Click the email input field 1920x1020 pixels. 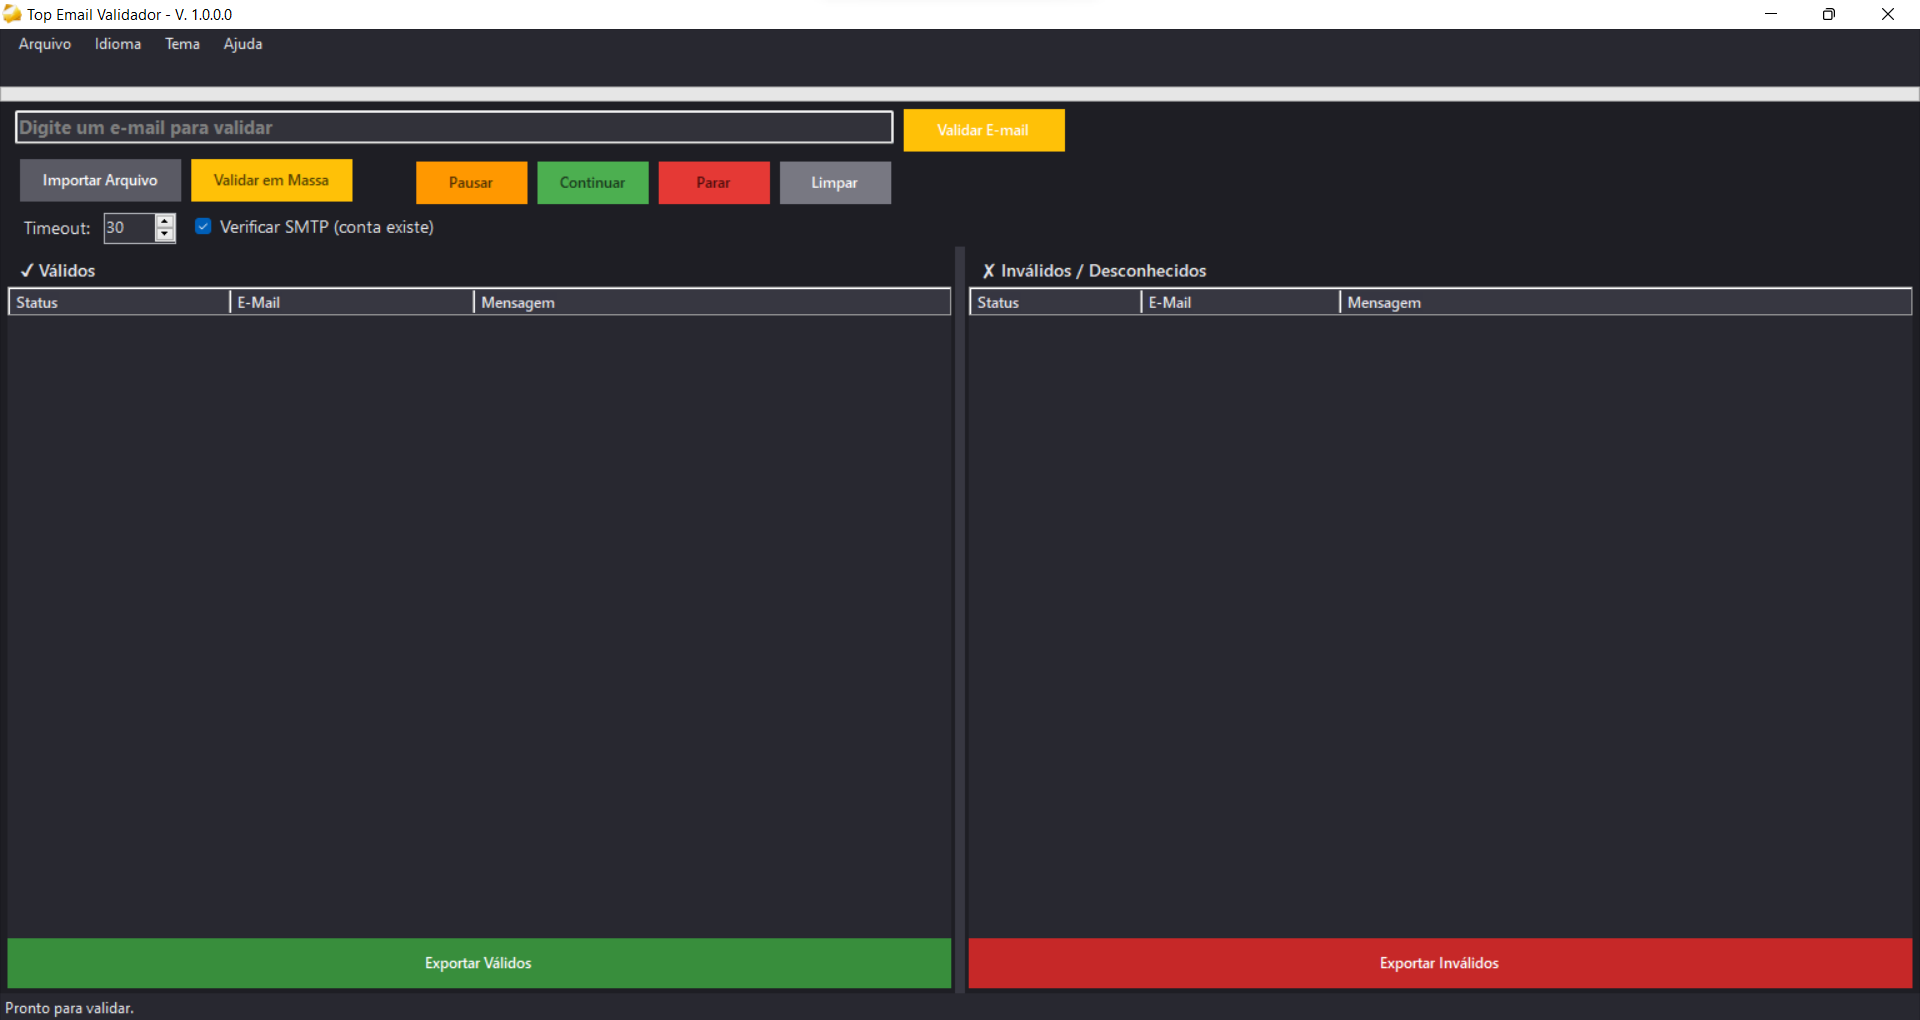pyautogui.click(x=454, y=127)
